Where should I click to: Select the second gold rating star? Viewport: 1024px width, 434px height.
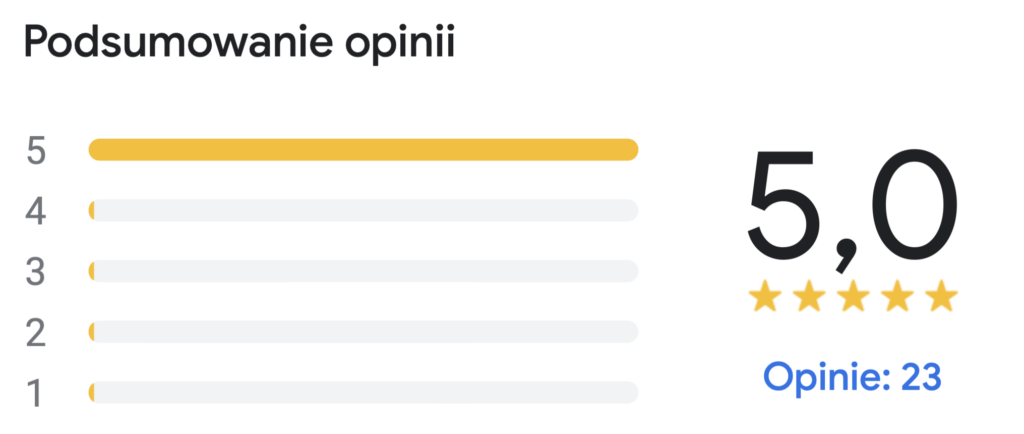(x=809, y=297)
